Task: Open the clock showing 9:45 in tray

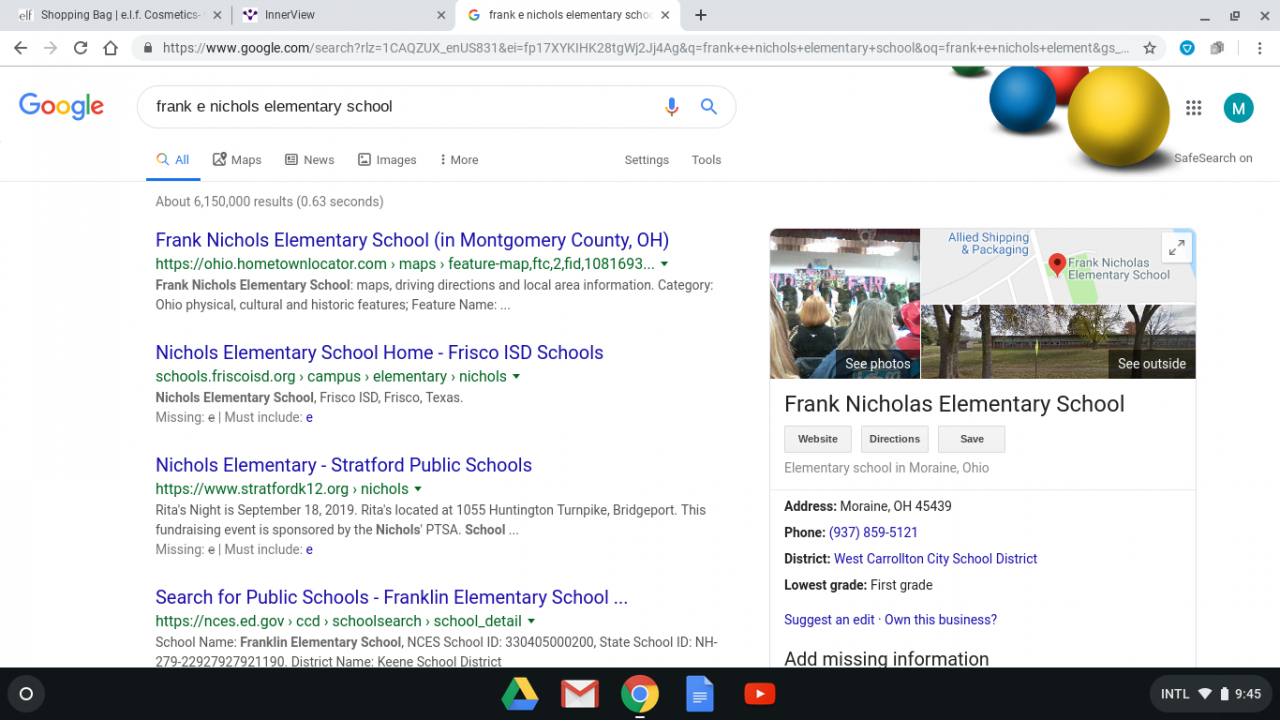Action: click(x=1248, y=694)
